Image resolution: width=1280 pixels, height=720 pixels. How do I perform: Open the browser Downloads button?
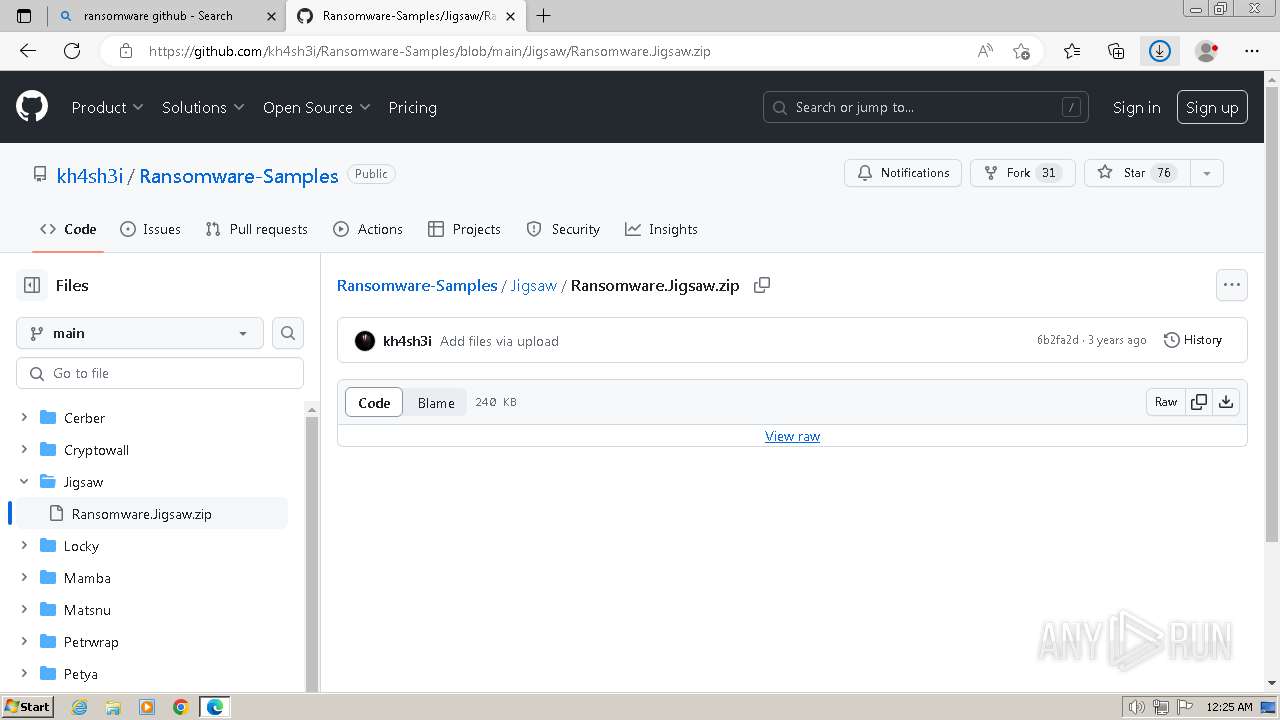tap(1160, 51)
